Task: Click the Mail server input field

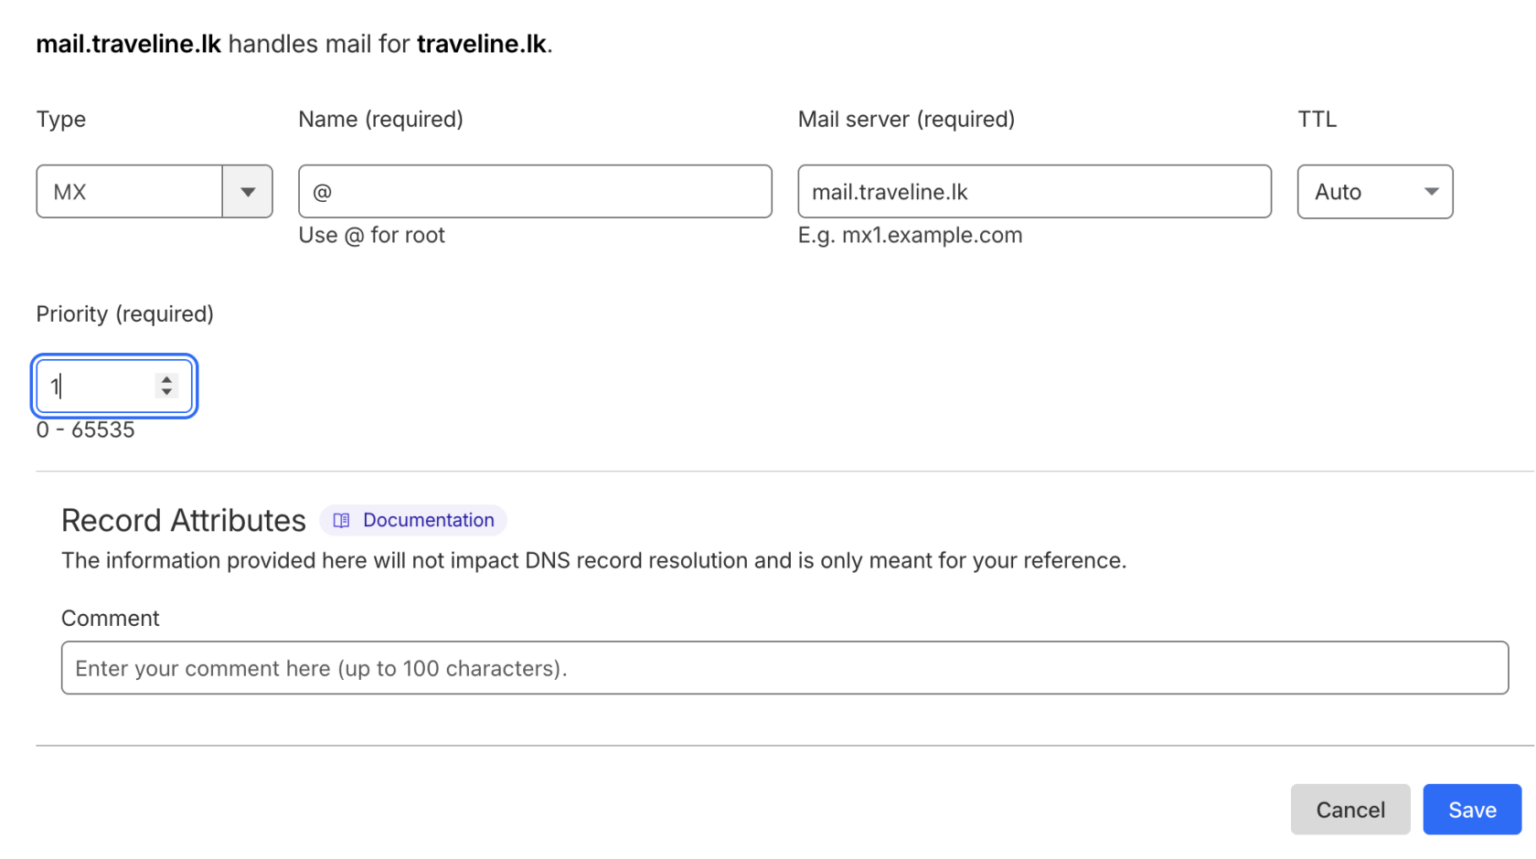Action: 1034,192
